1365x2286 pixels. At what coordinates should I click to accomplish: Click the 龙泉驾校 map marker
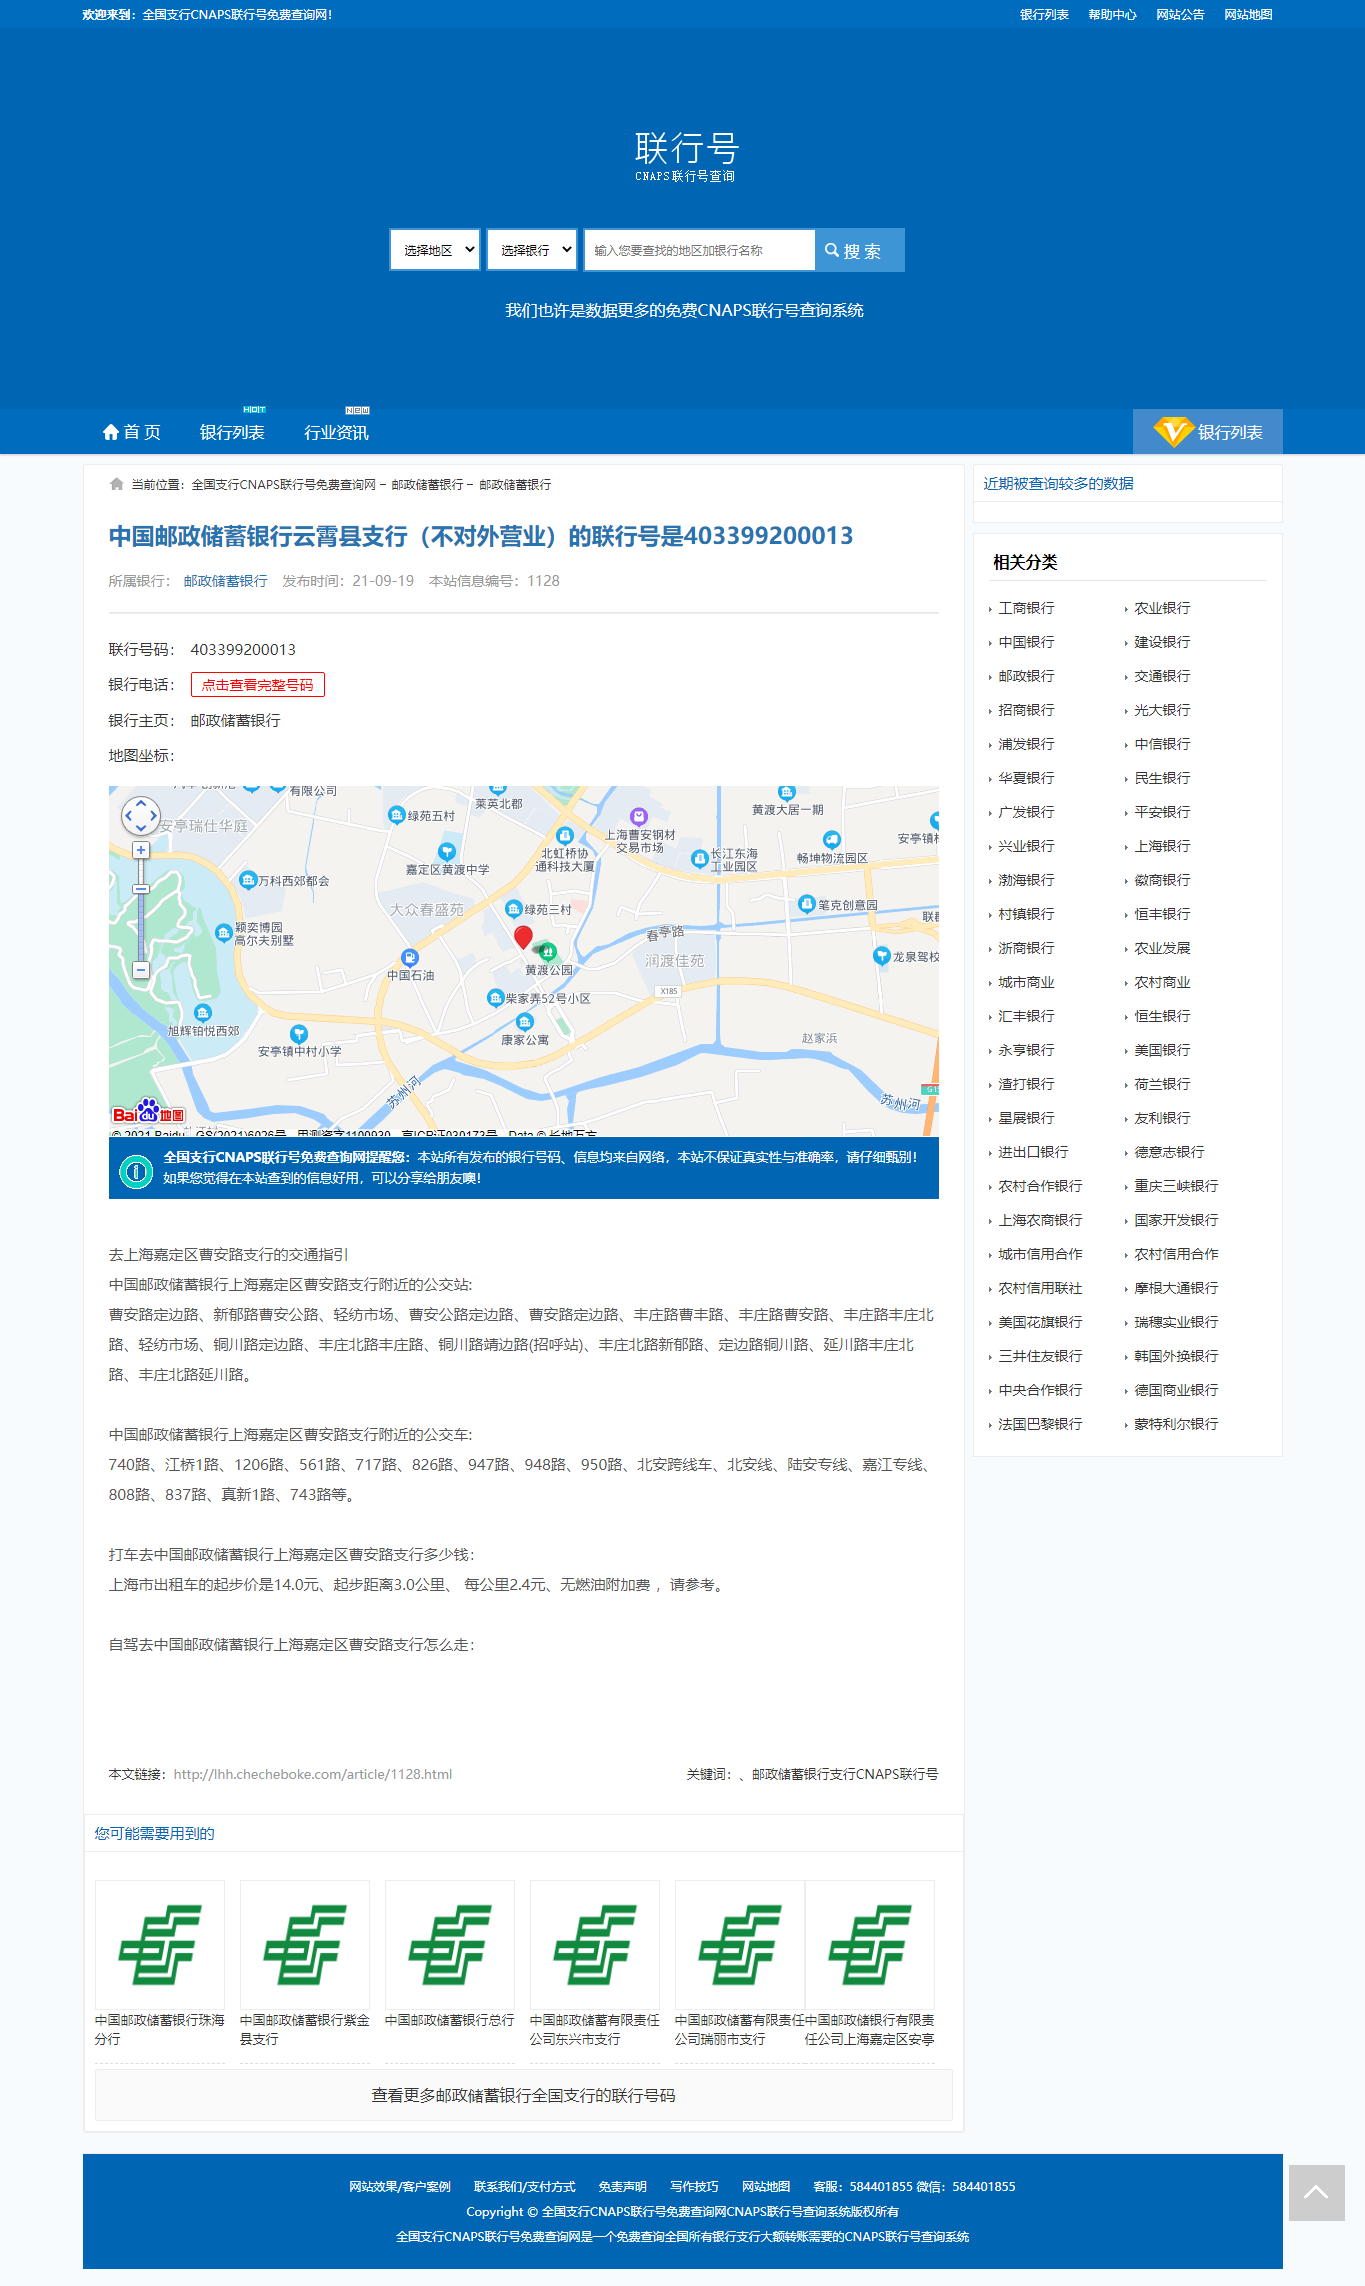(881, 955)
